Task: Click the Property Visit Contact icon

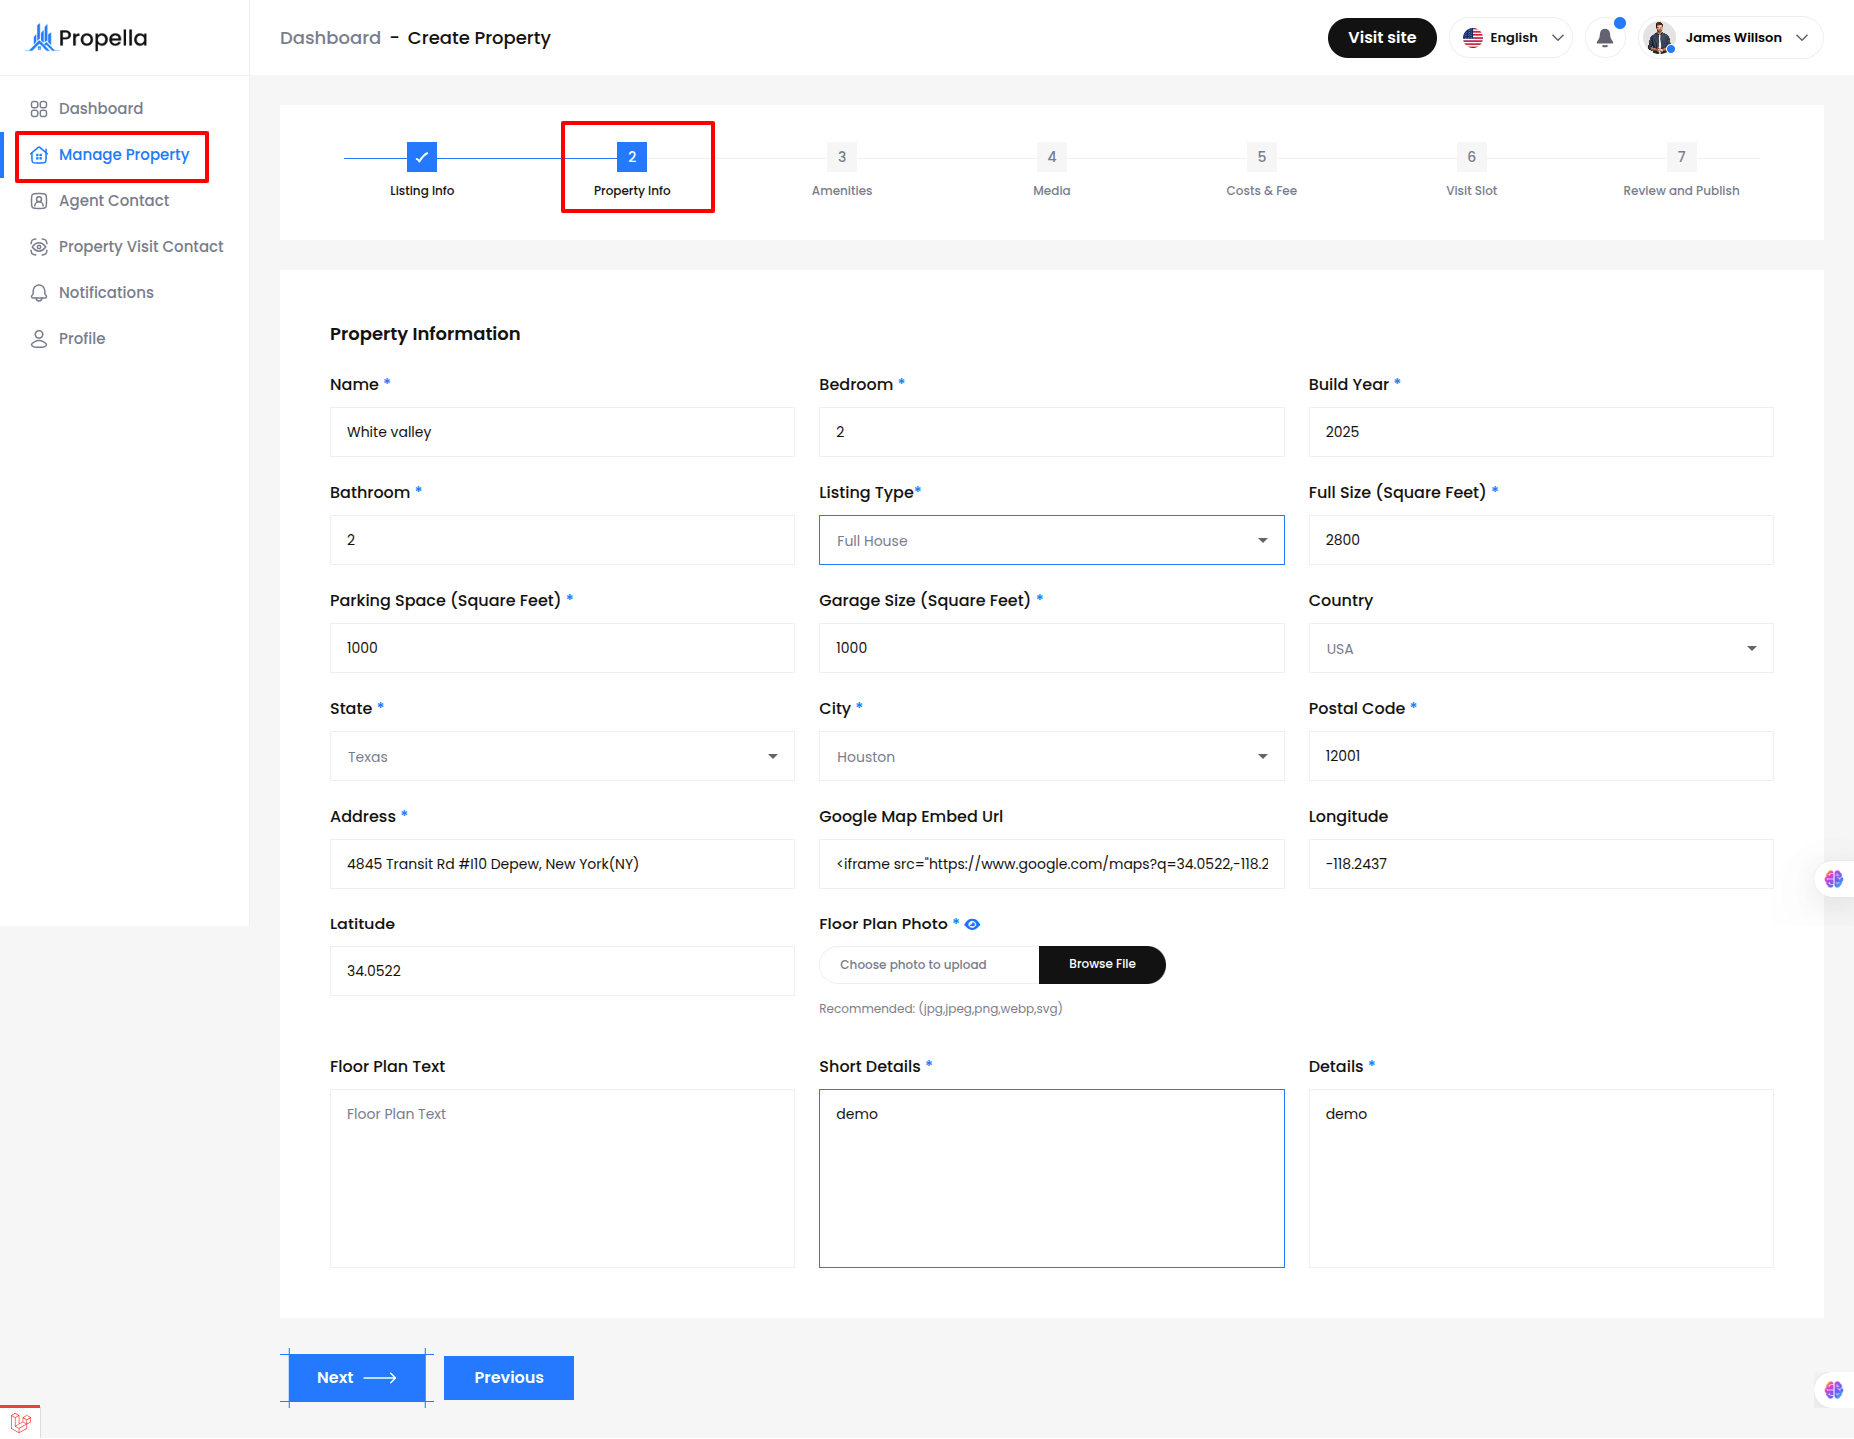Action: [39, 247]
